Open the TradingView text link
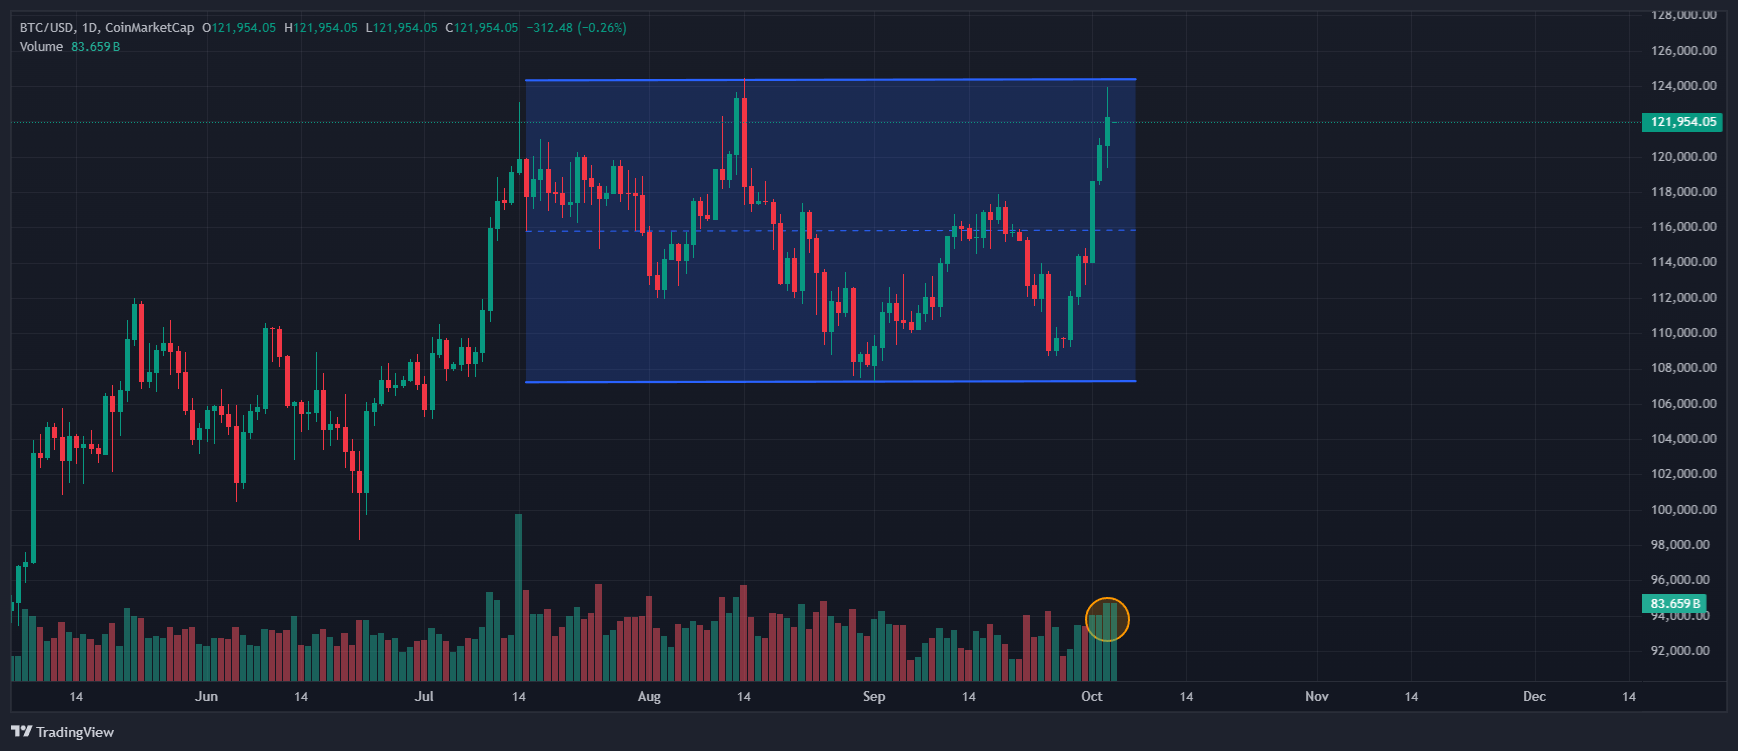Screen dimensions: 1738x751 75,732
